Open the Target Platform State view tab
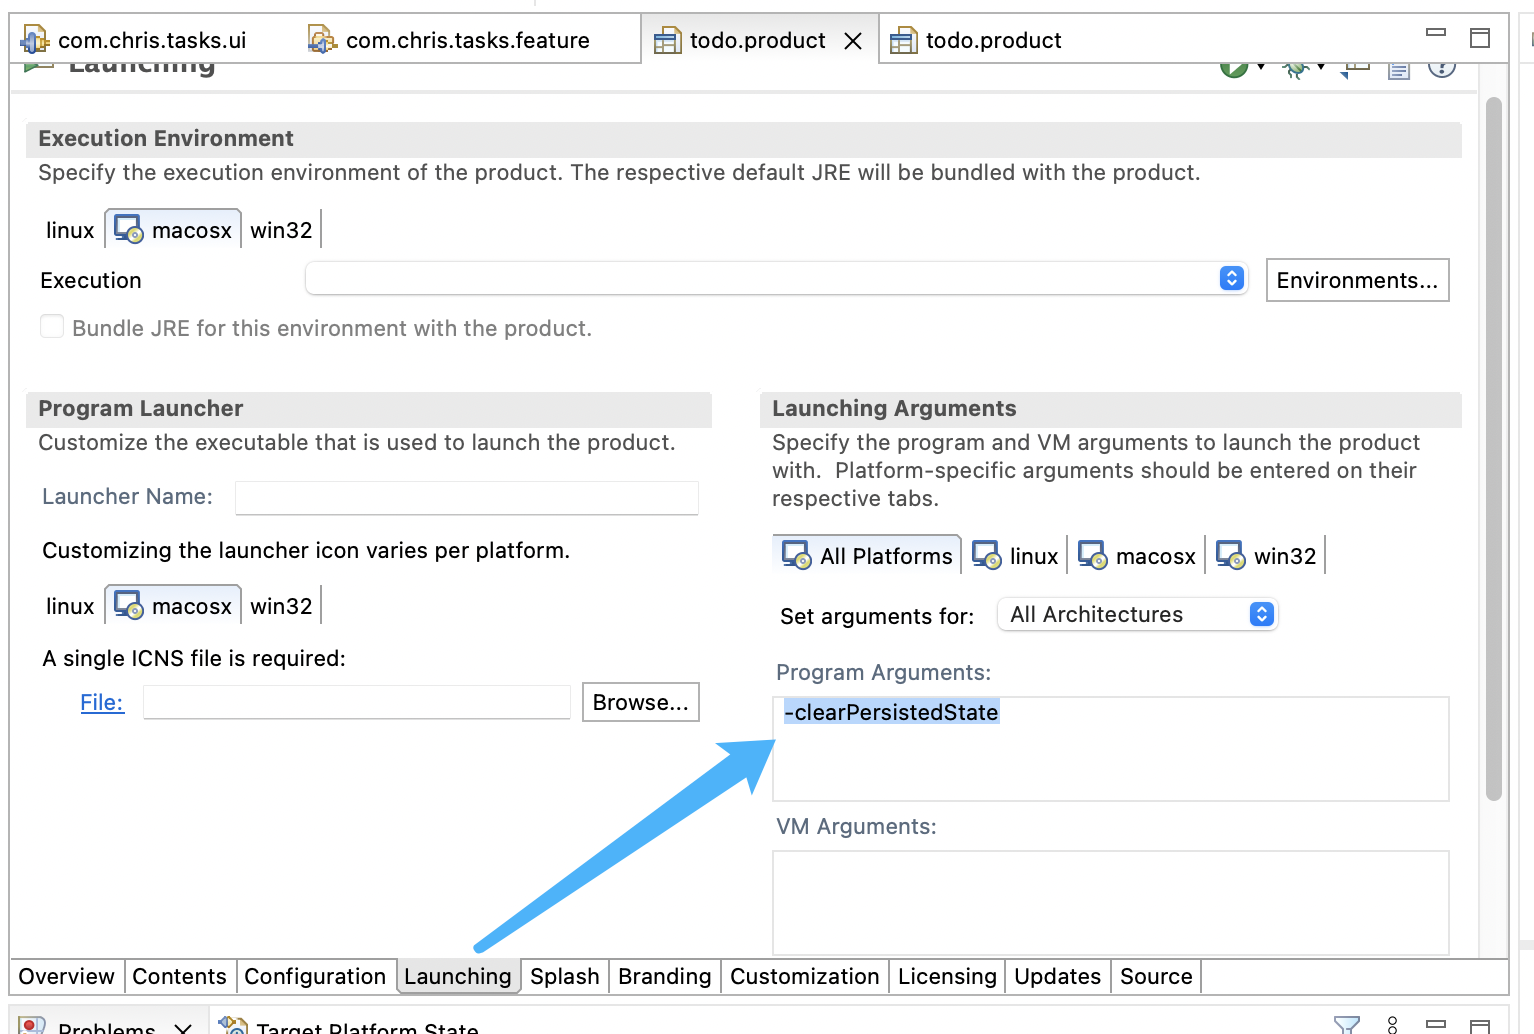This screenshot has width=1534, height=1034. tap(350, 1026)
